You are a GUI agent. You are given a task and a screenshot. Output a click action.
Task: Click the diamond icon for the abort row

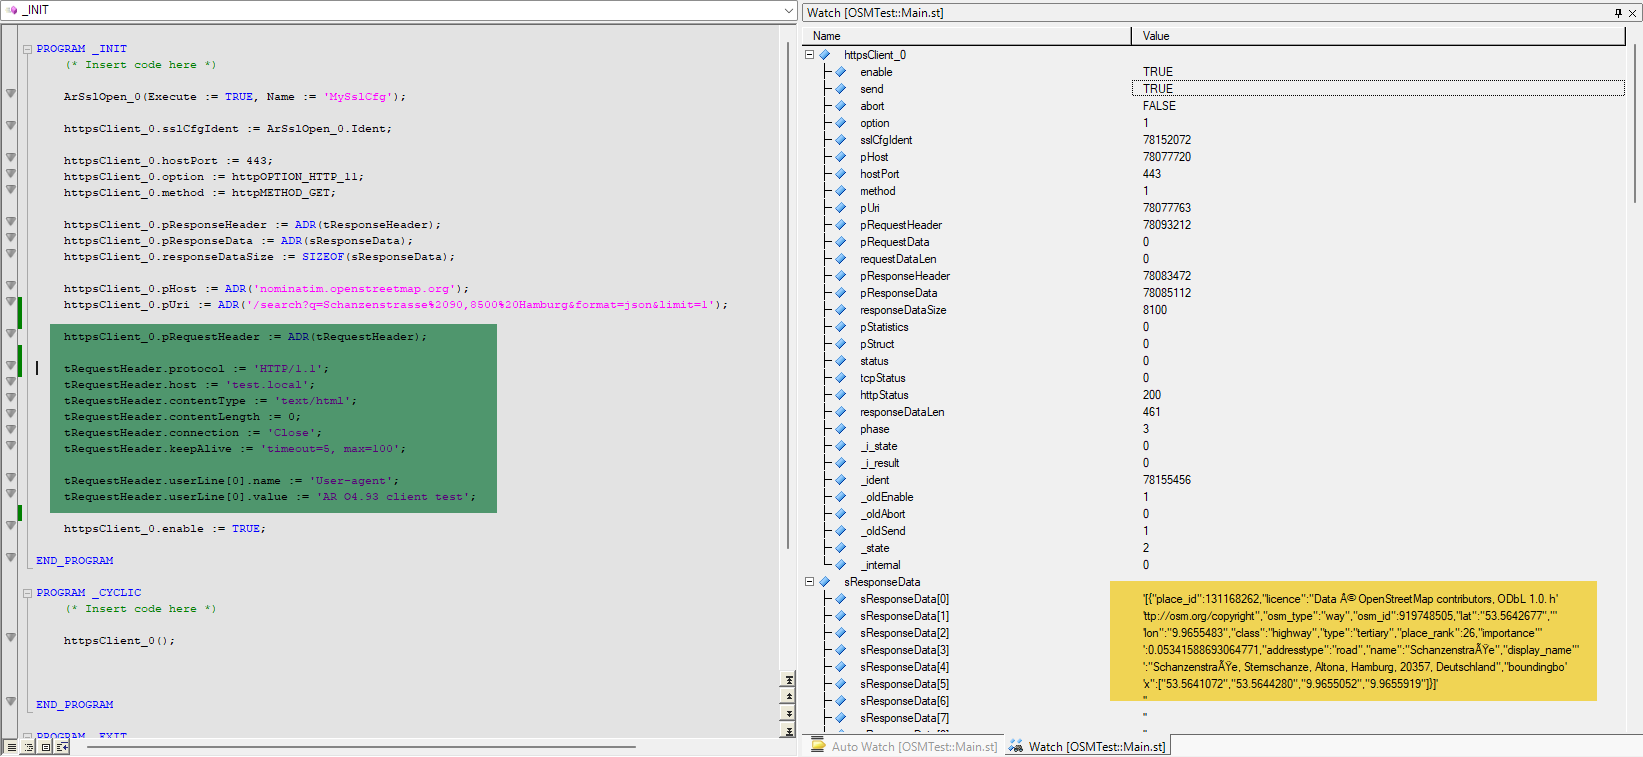[841, 106]
